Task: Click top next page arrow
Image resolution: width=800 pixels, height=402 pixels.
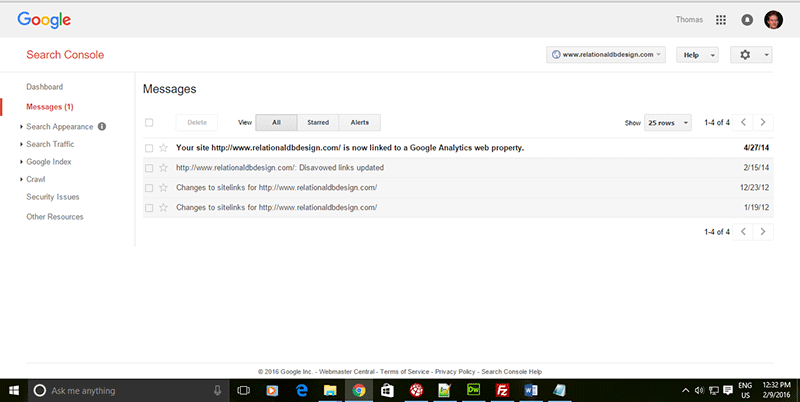Action: click(763, 122)
